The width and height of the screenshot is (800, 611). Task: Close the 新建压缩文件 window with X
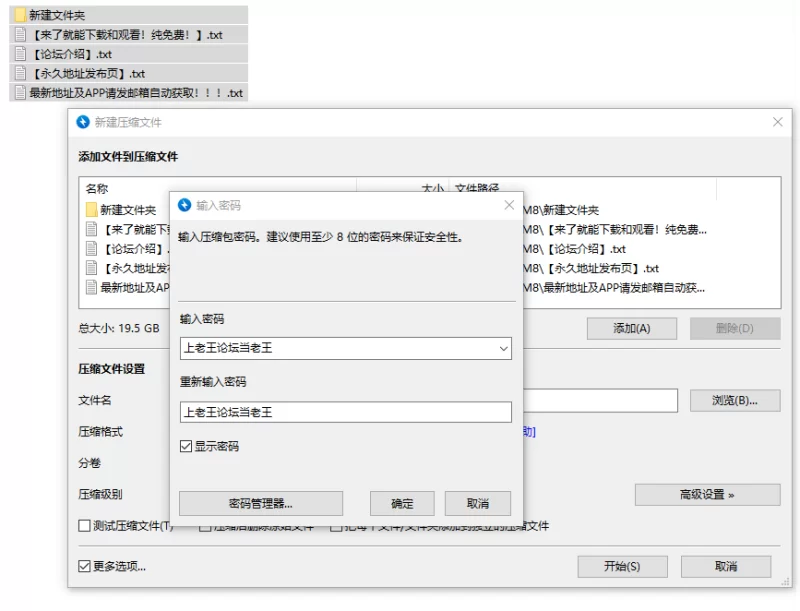777,122
